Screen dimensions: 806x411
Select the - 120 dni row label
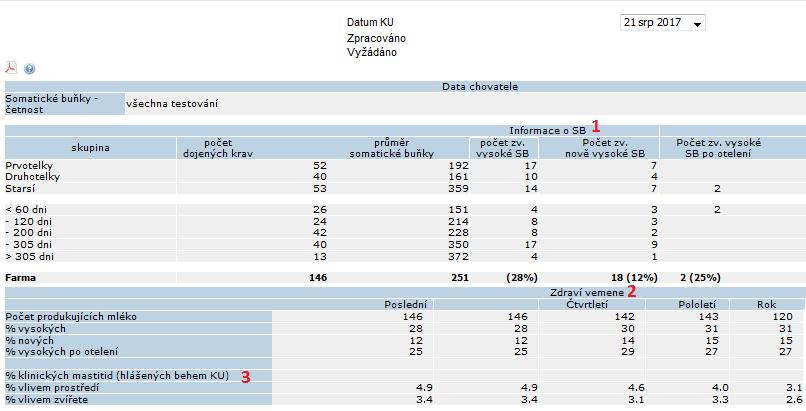tap(28, 222)
